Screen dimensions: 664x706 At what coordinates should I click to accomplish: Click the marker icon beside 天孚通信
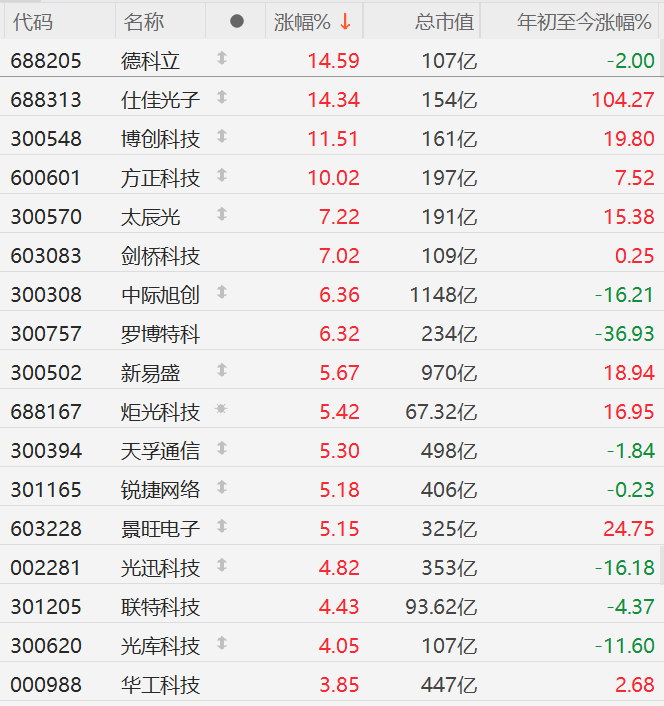pyautogui.click(x=221, y=448)
